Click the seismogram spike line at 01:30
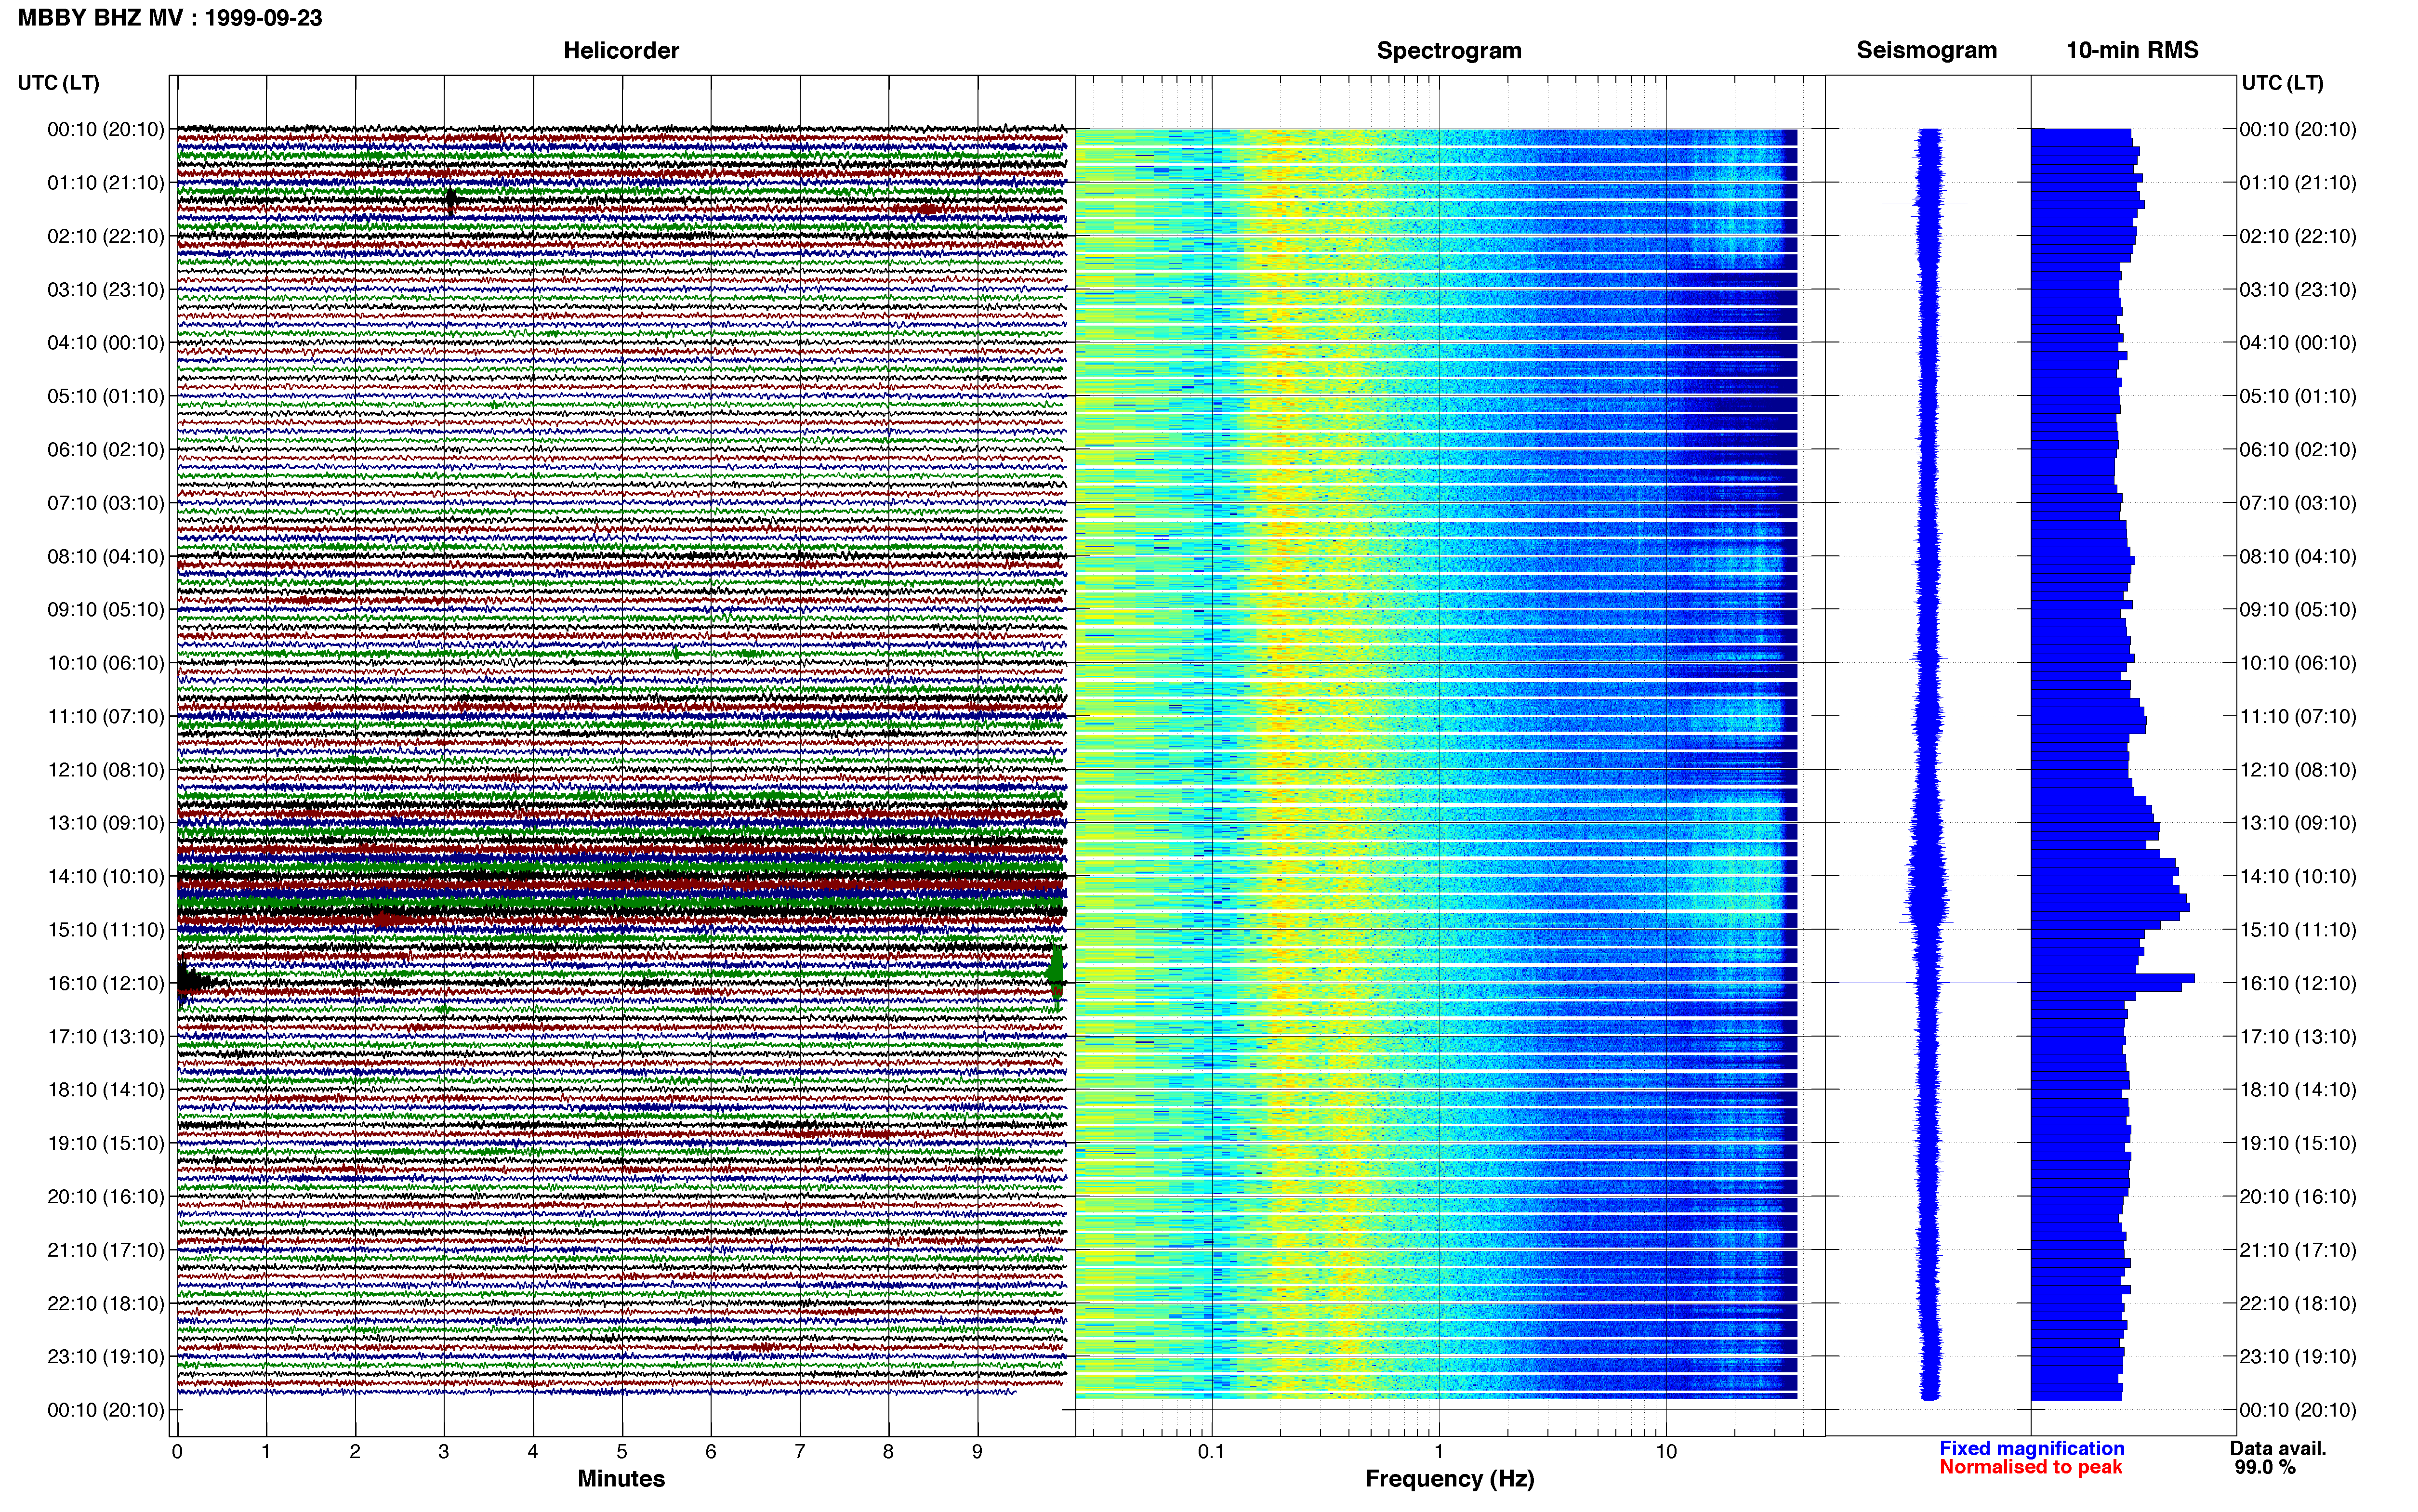 (x=1925, y=203)
